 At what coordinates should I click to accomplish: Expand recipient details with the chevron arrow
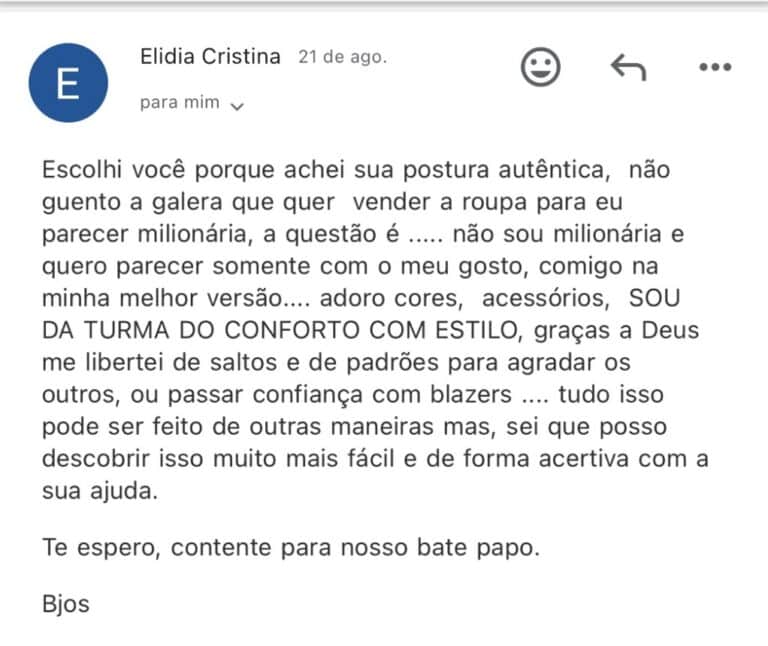(237, 106)
